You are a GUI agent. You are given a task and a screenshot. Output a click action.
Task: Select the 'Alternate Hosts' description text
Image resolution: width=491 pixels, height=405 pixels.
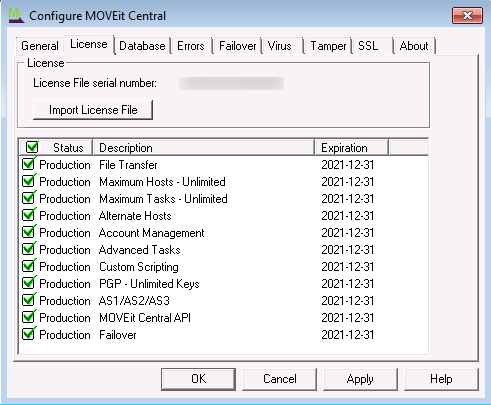pyautogui.click(x=135, y=216)
